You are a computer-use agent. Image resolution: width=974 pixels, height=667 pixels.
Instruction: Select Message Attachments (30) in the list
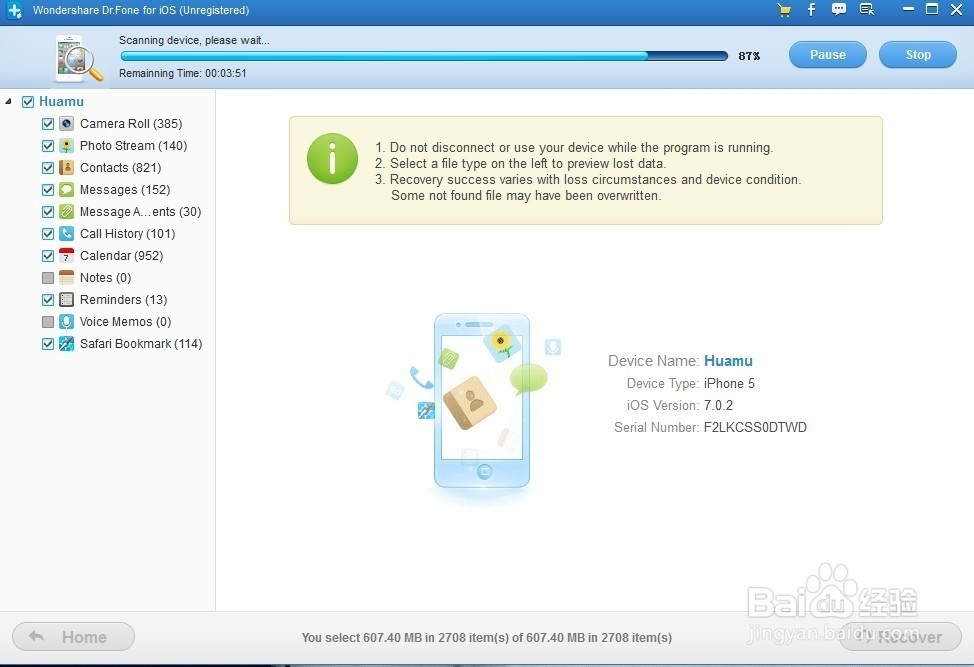point(140,212)
